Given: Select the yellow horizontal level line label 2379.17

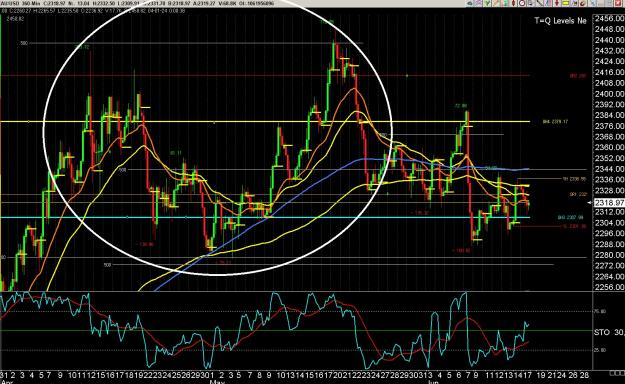Looking at the screenshot, I should point(555,122).
